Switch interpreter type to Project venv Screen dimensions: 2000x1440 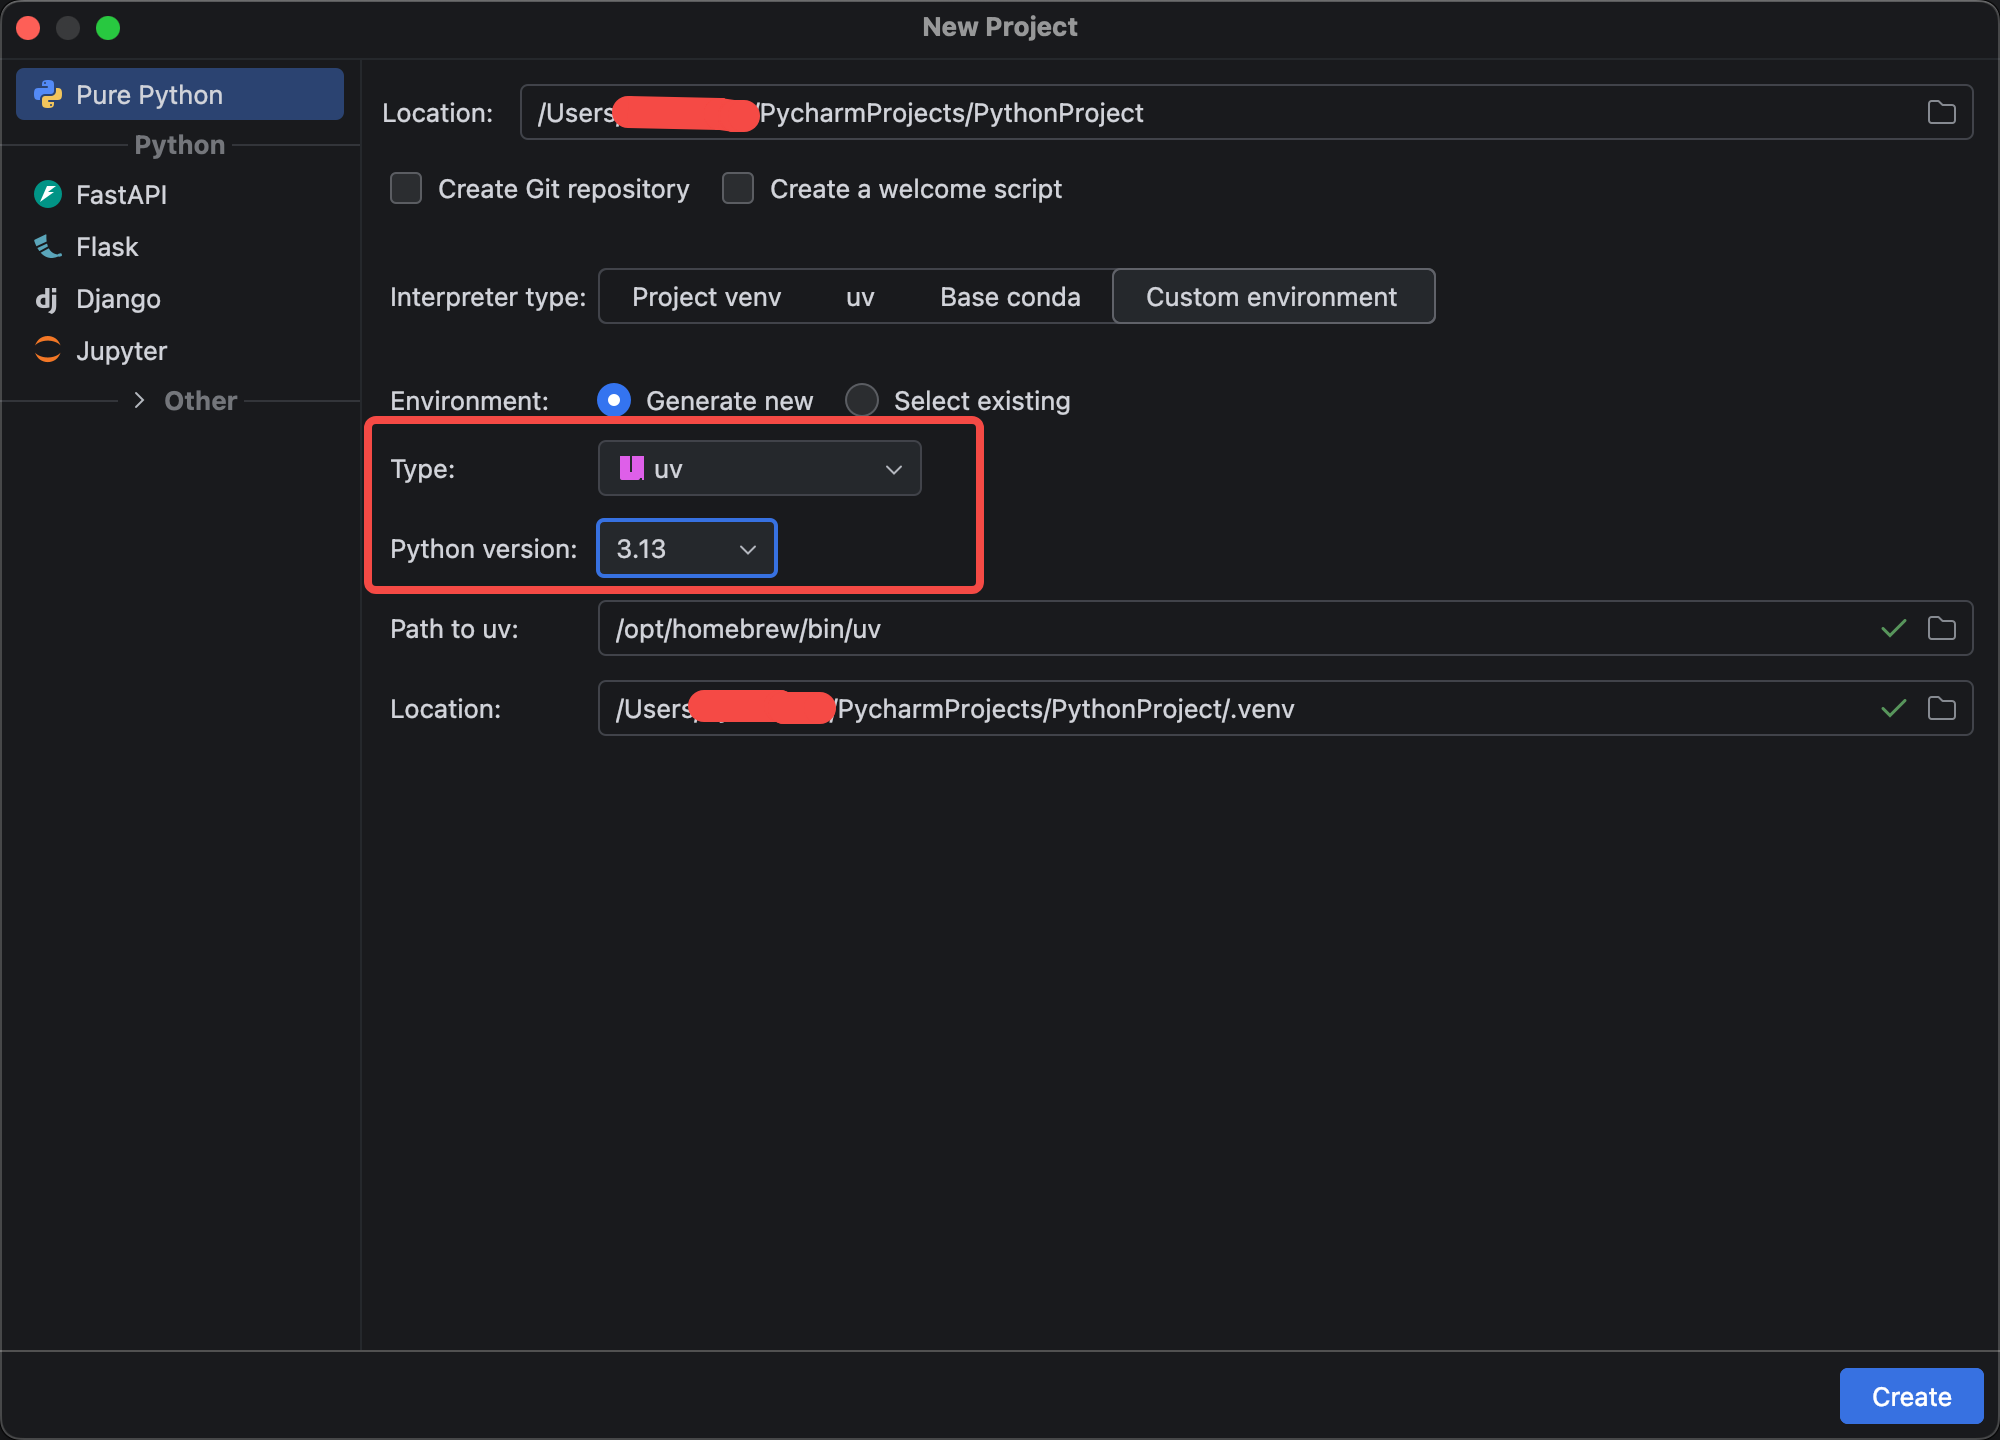tap(706, 297)
